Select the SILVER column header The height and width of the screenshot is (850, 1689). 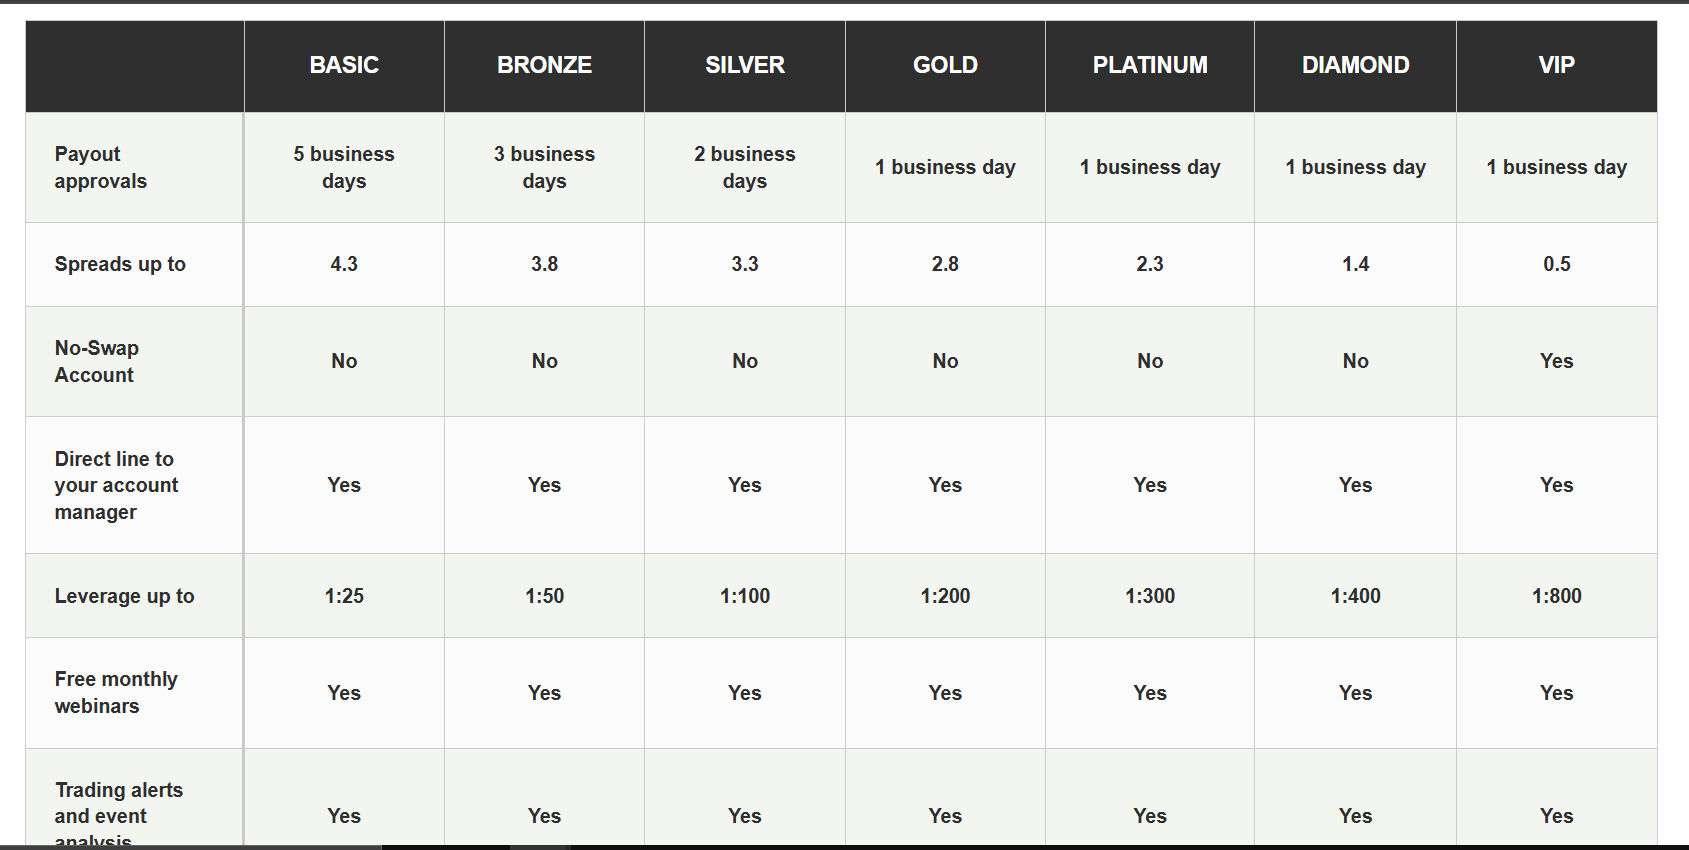pyautogui.click(x=745, y=65)
